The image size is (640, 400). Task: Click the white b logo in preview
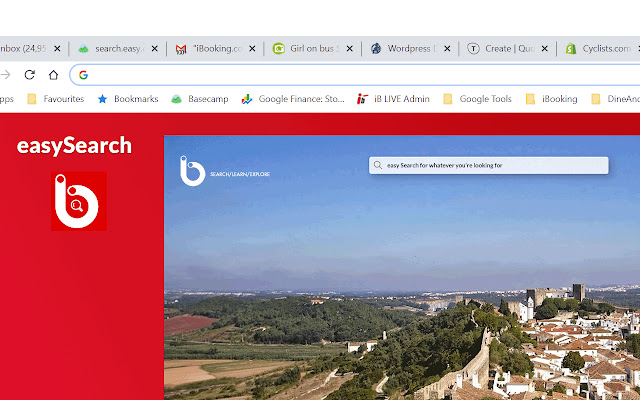coord(193,171)
